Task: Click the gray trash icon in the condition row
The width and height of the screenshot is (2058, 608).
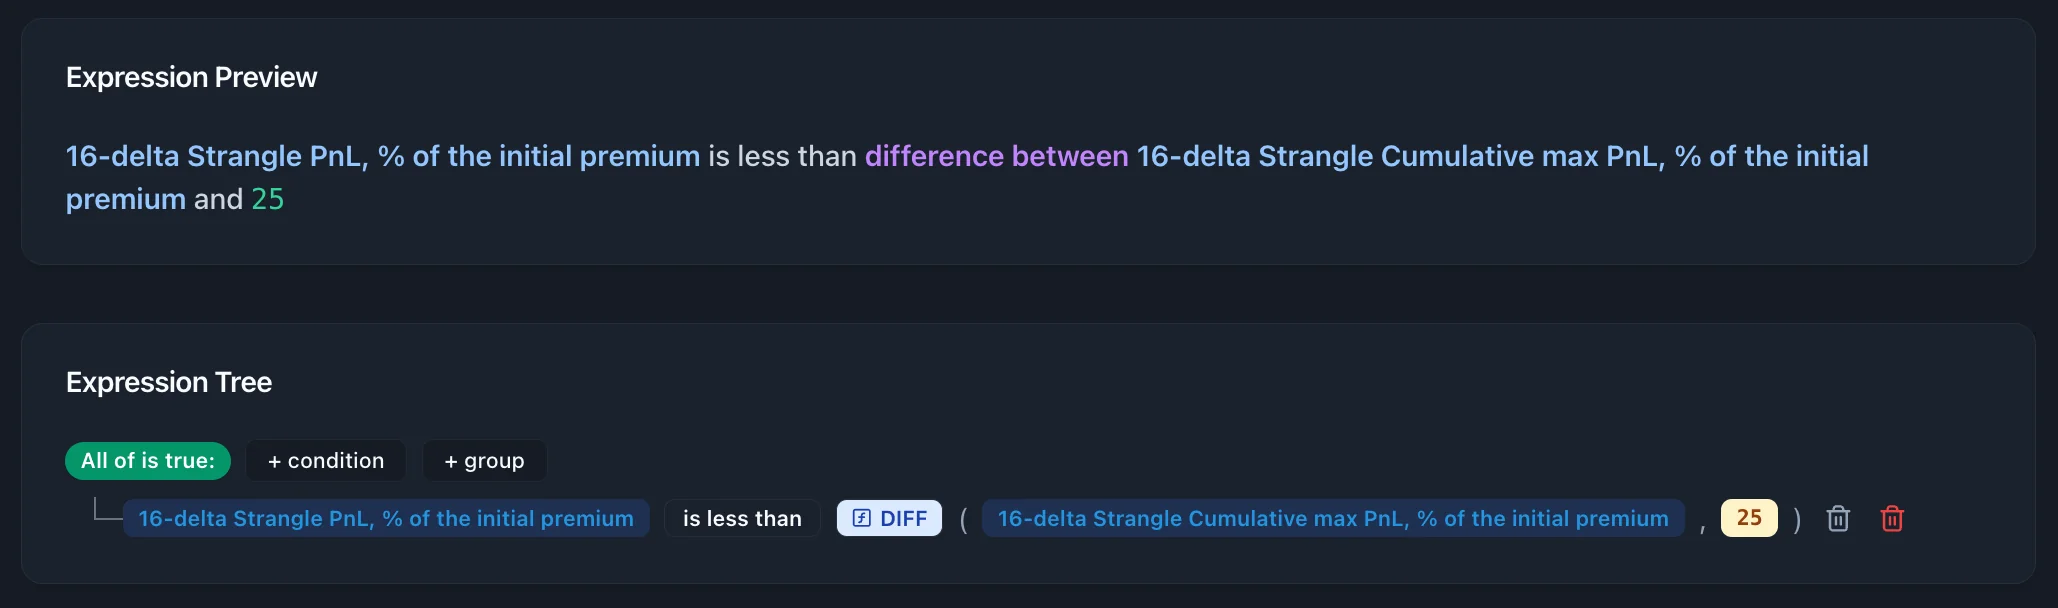Action: (1838, 519)
